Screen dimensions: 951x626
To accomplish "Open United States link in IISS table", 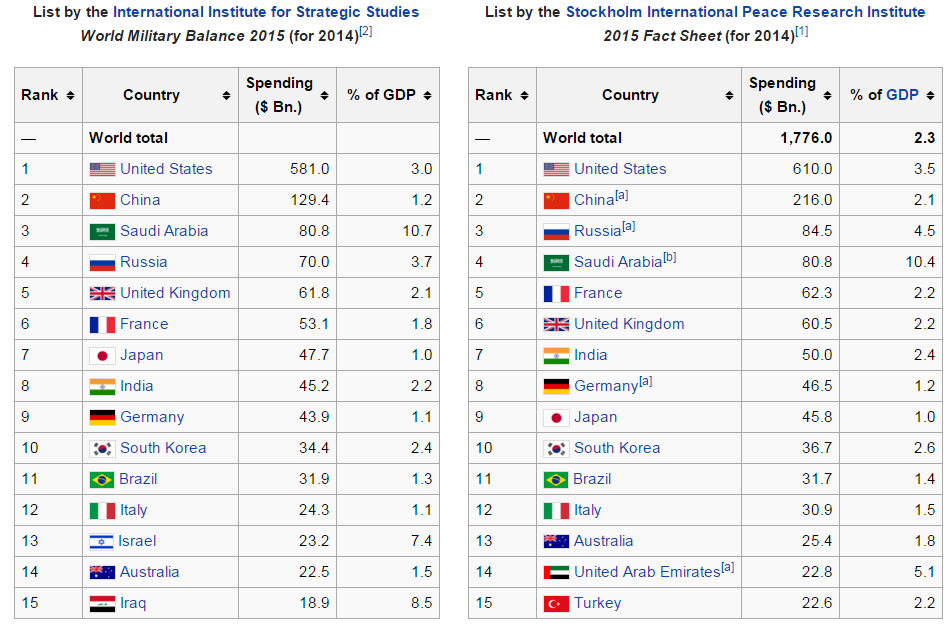I will coord(166,169).
